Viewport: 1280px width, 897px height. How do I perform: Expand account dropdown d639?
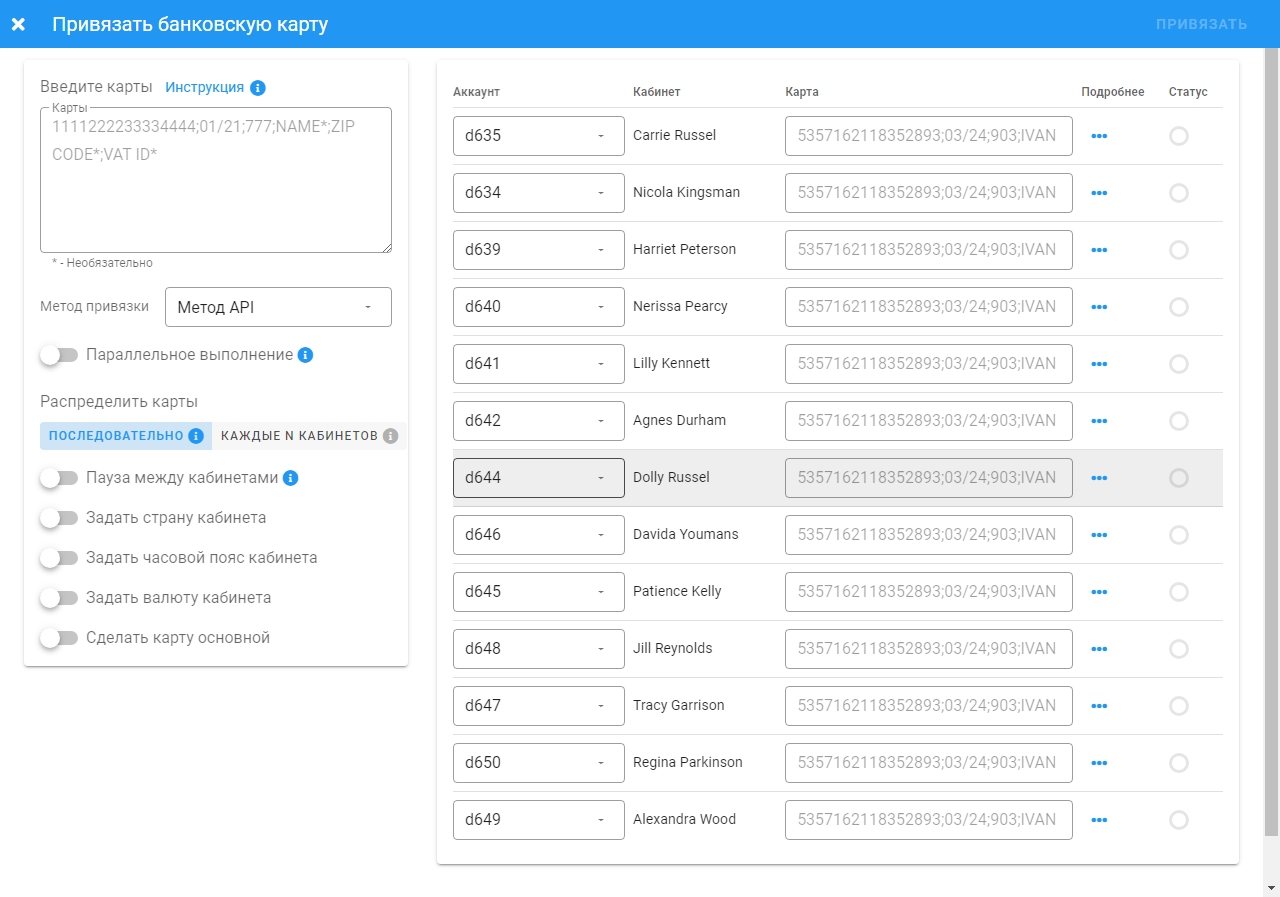coord(539,250)
